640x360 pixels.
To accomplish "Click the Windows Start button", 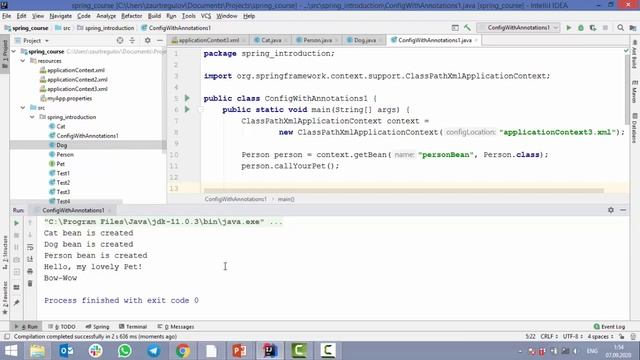I will tap(11, 351).
